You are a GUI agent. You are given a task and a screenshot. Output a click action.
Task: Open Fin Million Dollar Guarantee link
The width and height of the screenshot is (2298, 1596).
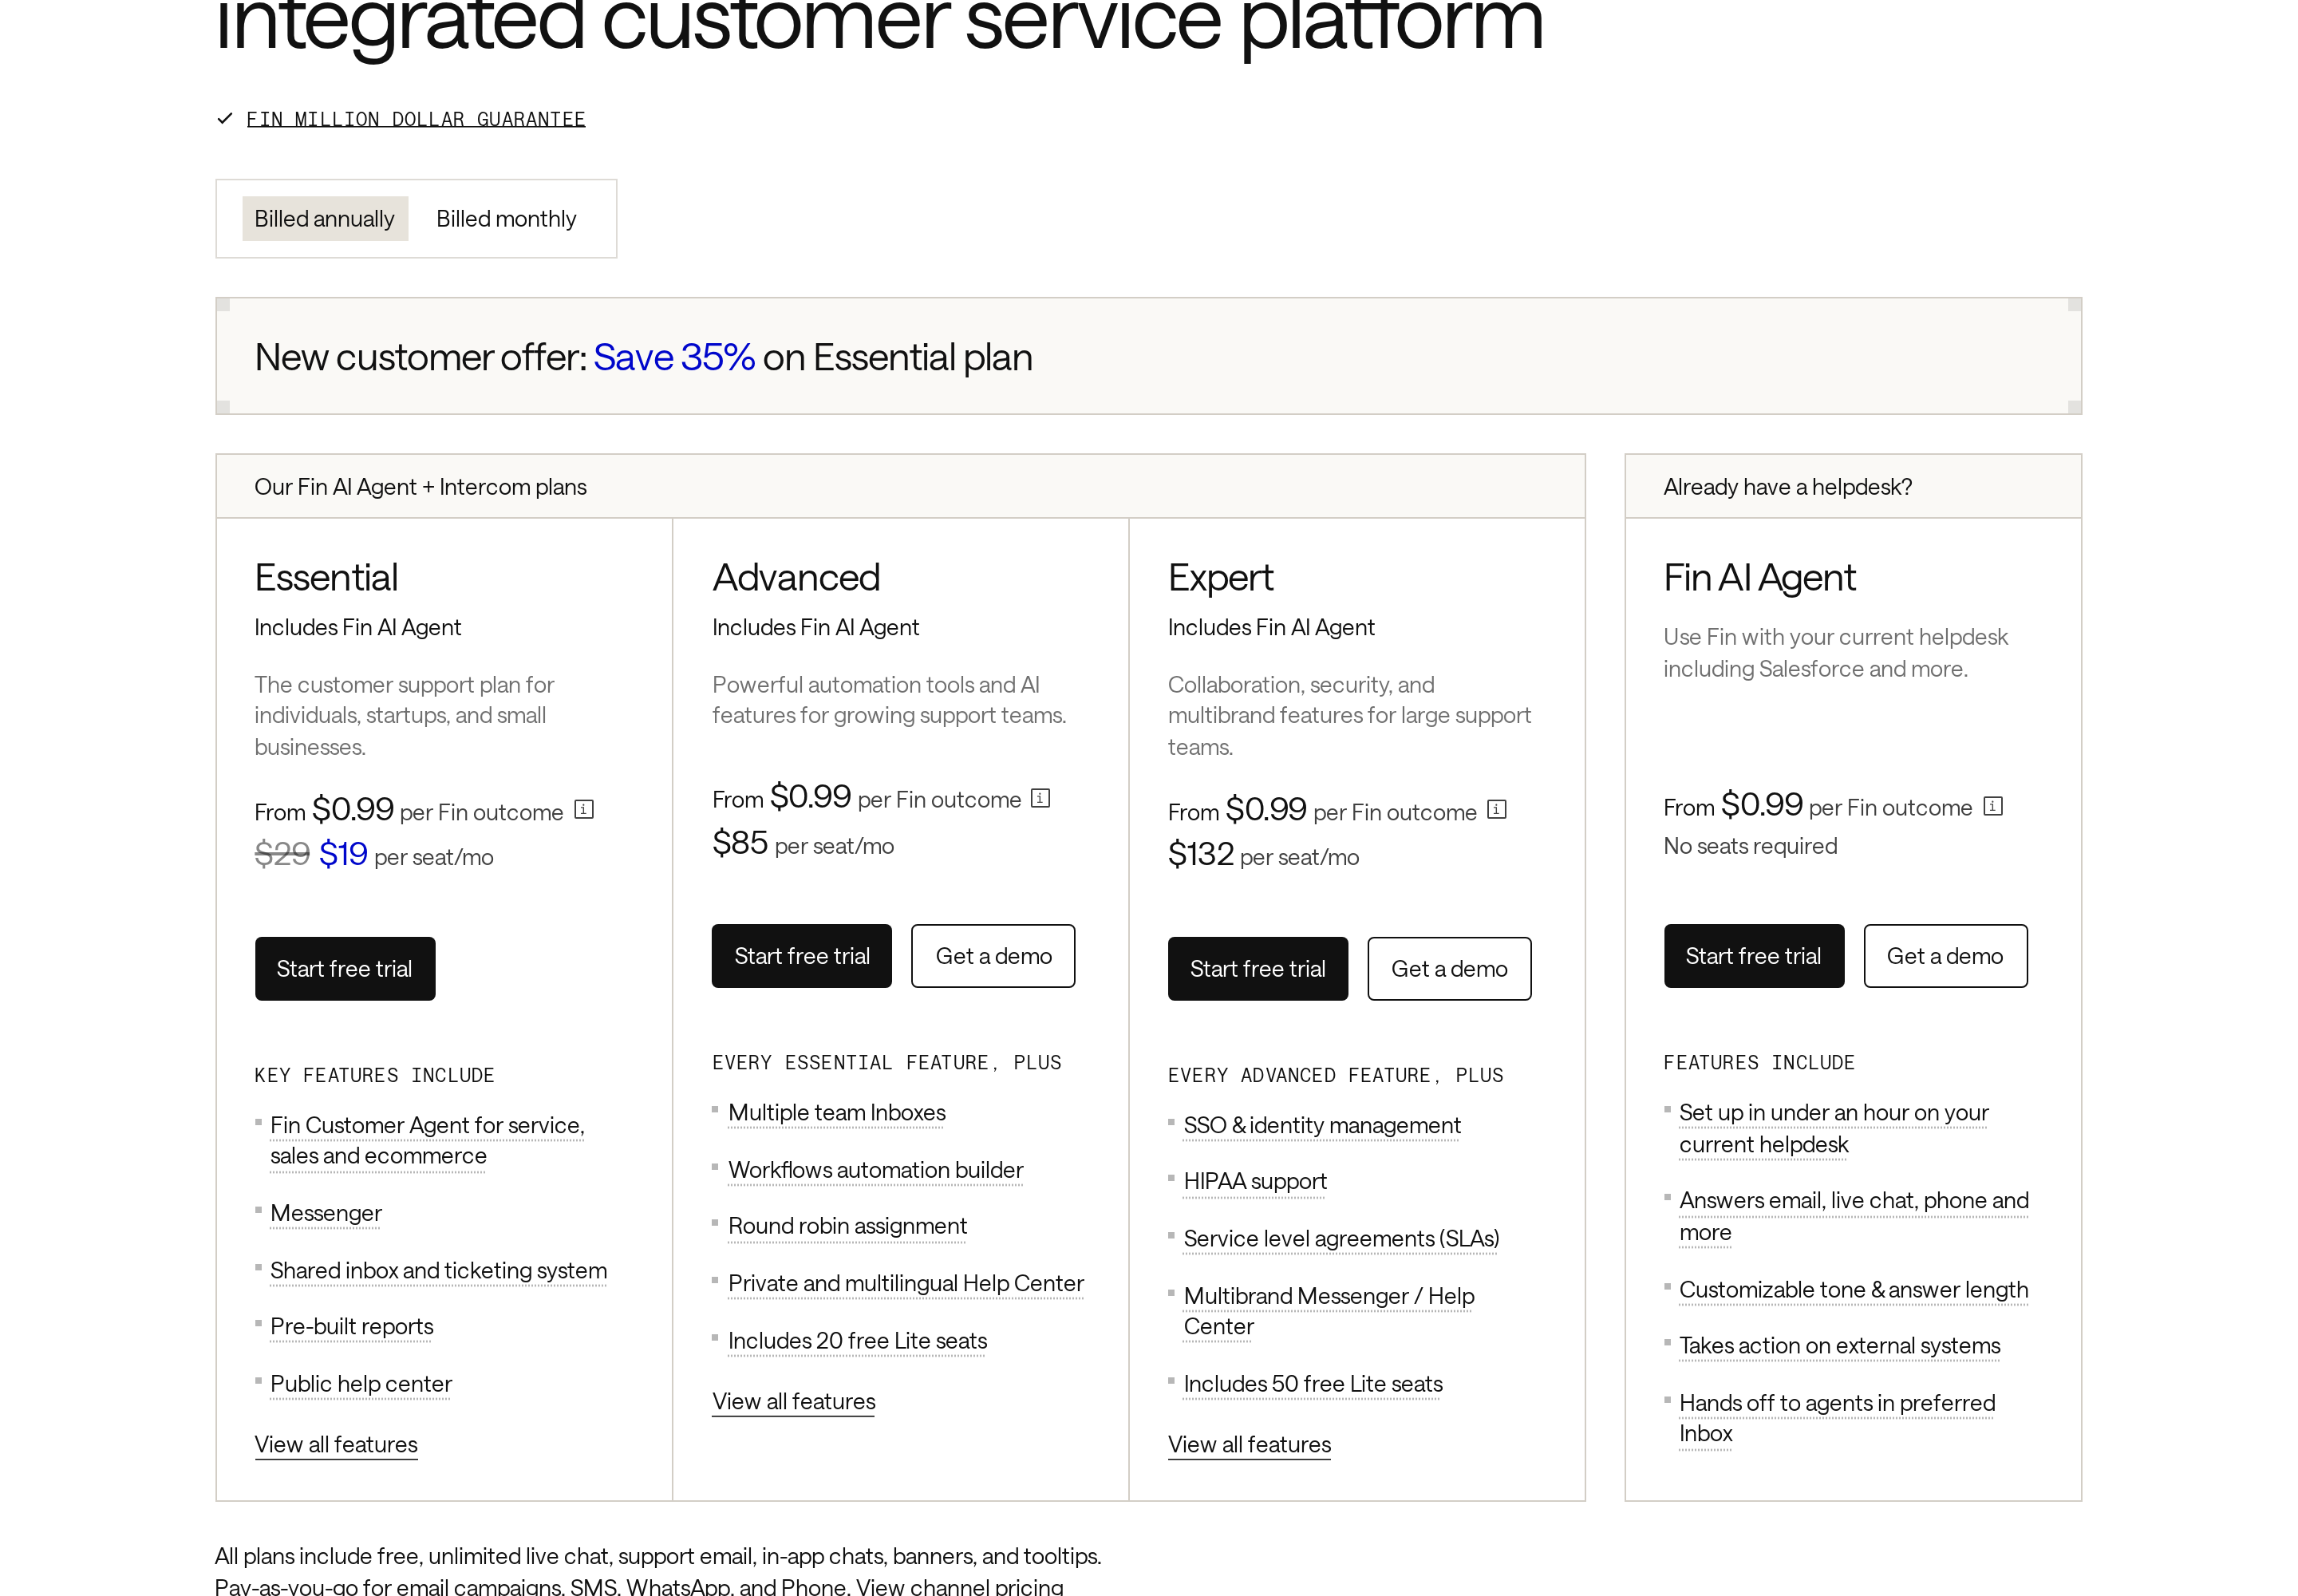pos(415,119)
